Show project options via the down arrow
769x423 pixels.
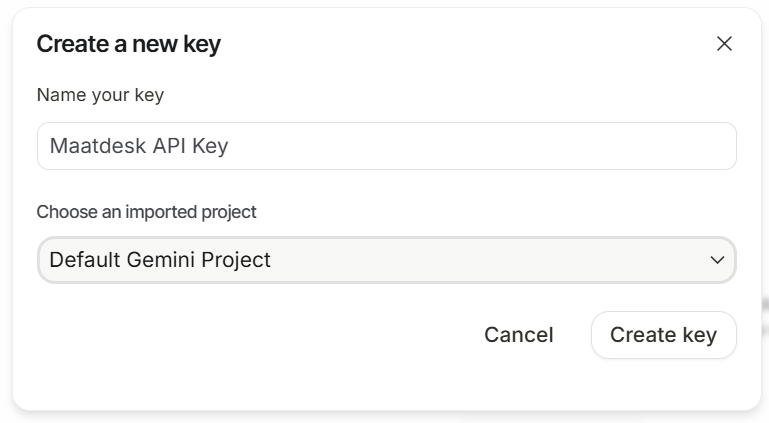[716, 260]
